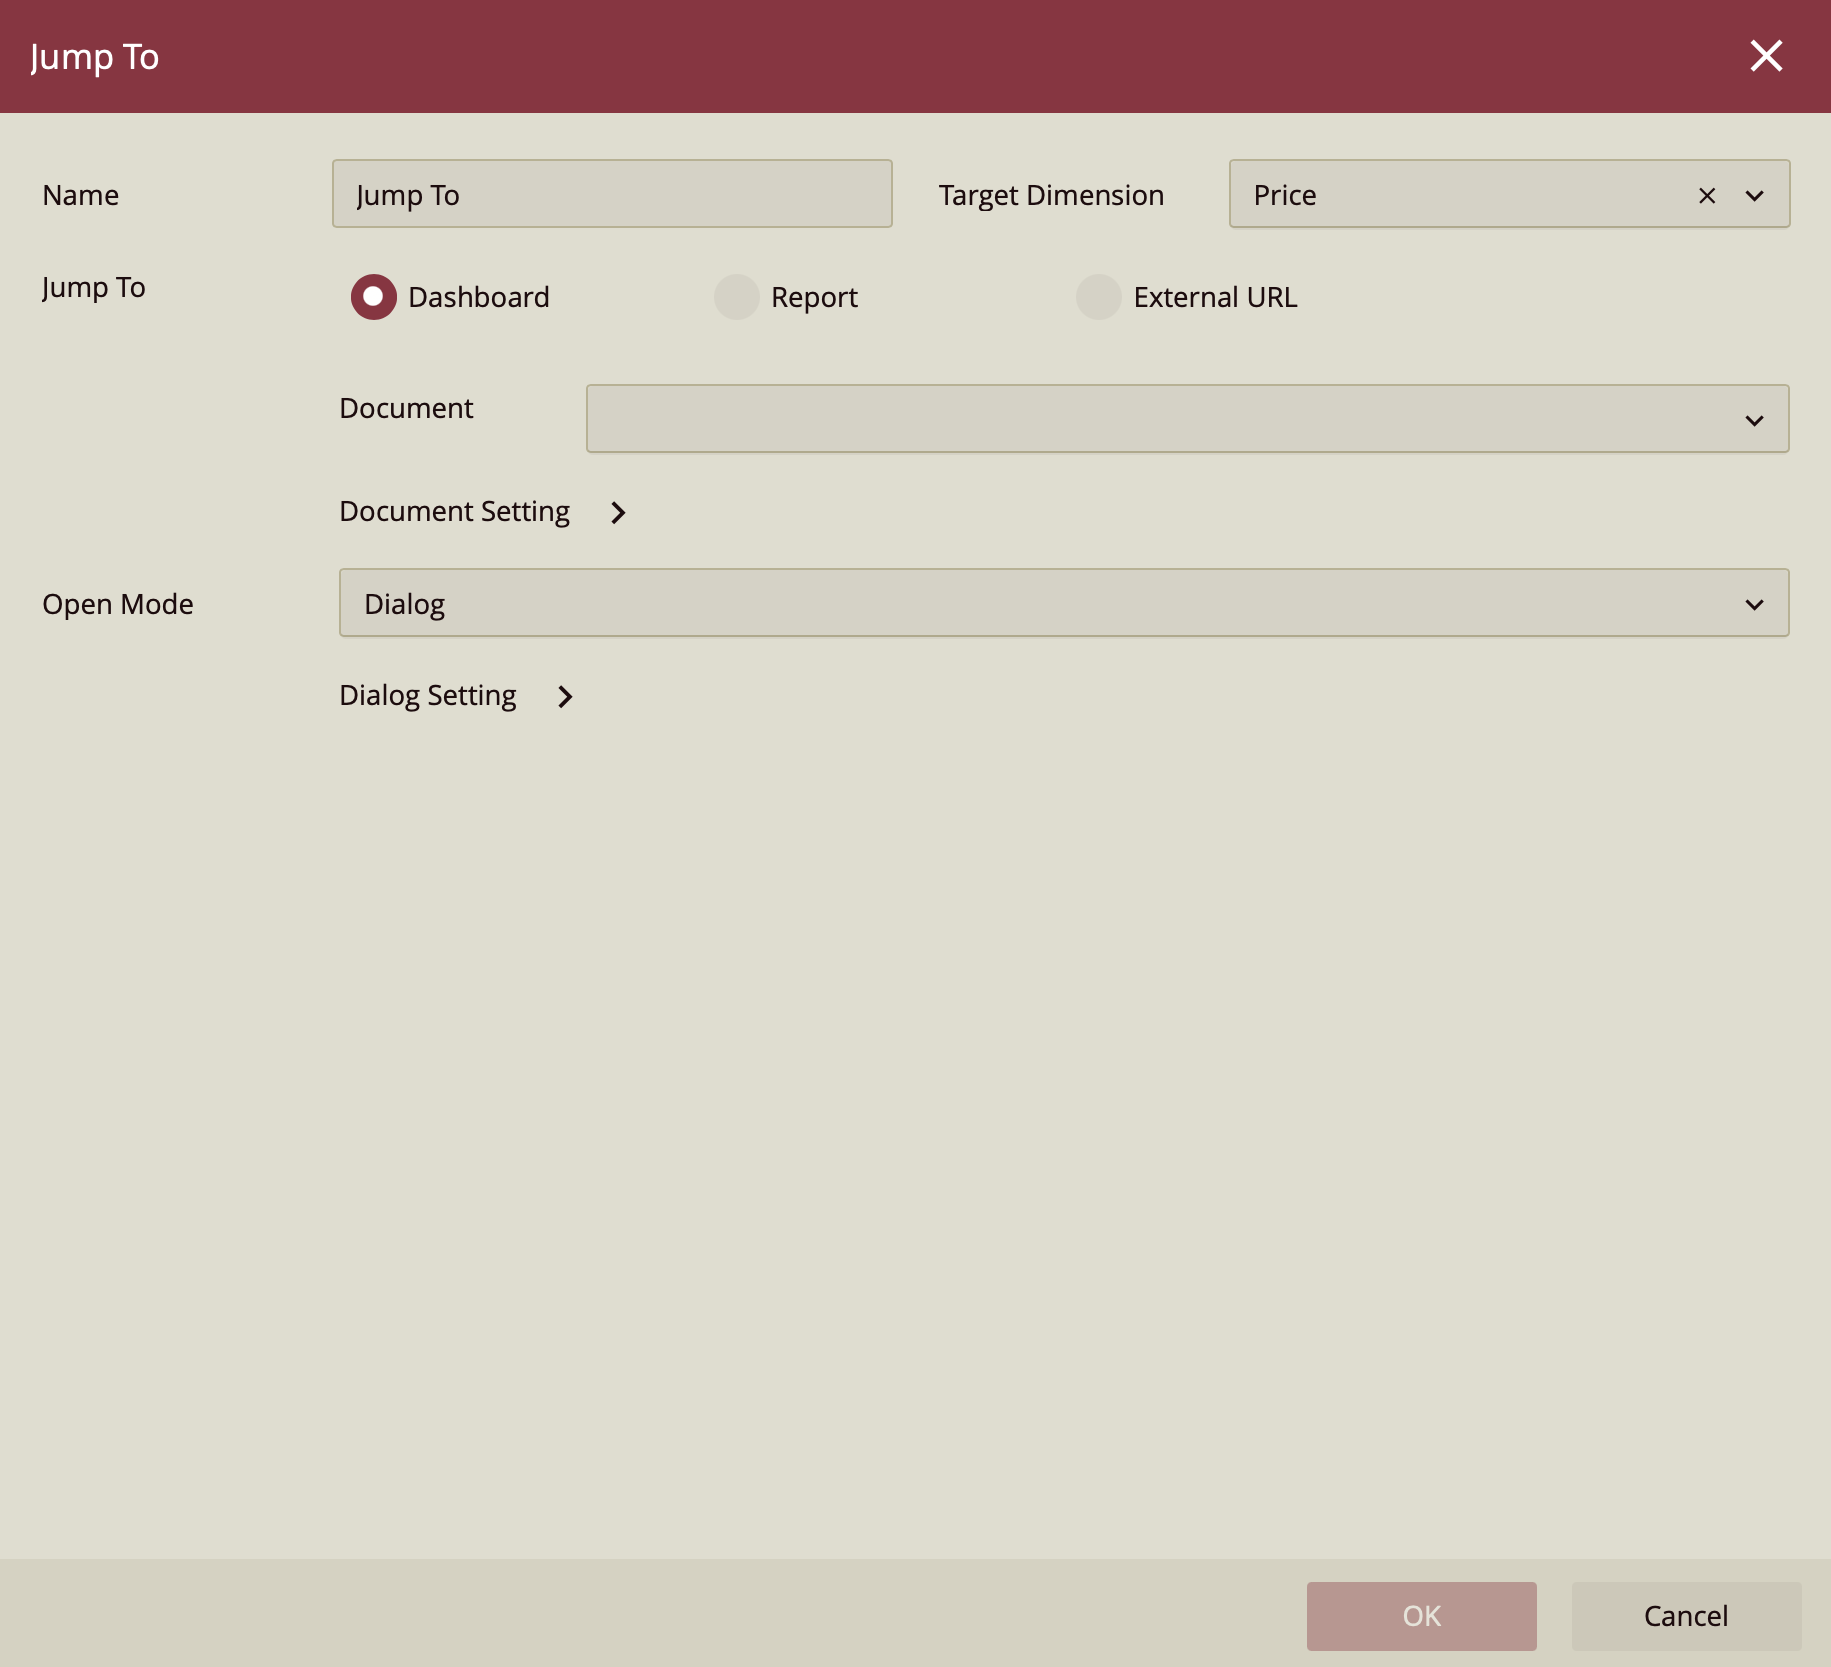Cancel the Jump To dialog
1831x1667 pixels.
point(1685,1616)
